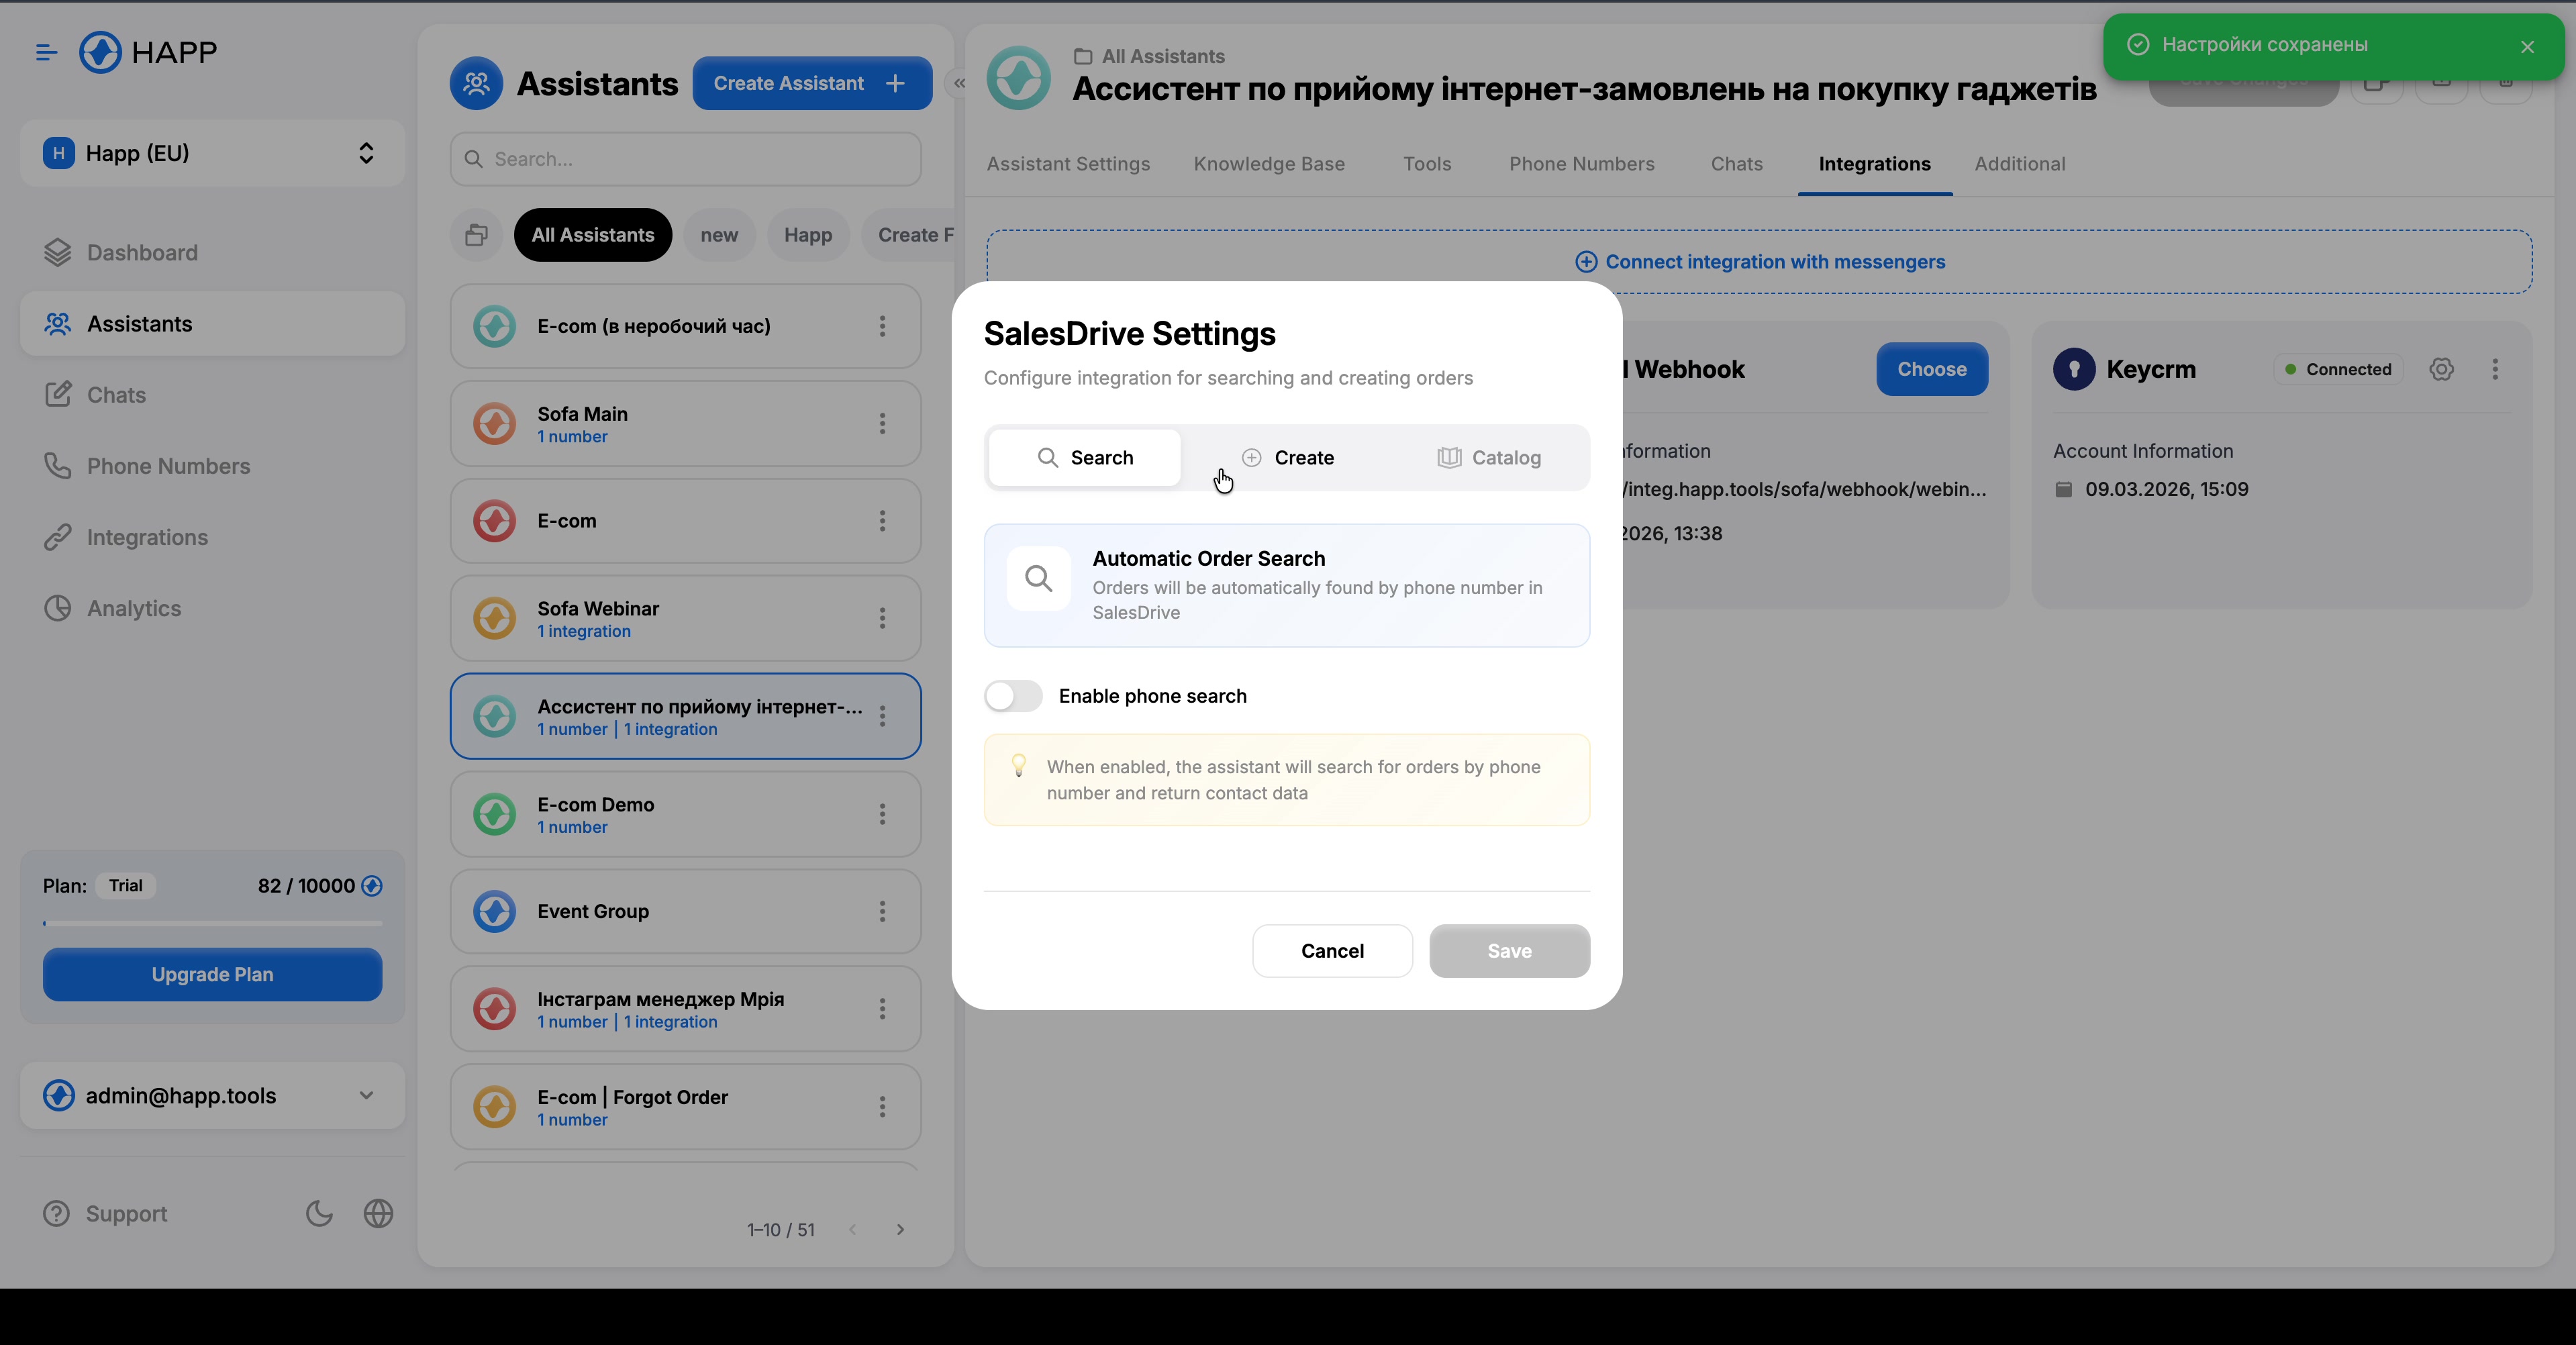This screenshot has height=1345, width=2576.
Task: Open Phone Numbers from the sidebar
Action: 168,465
